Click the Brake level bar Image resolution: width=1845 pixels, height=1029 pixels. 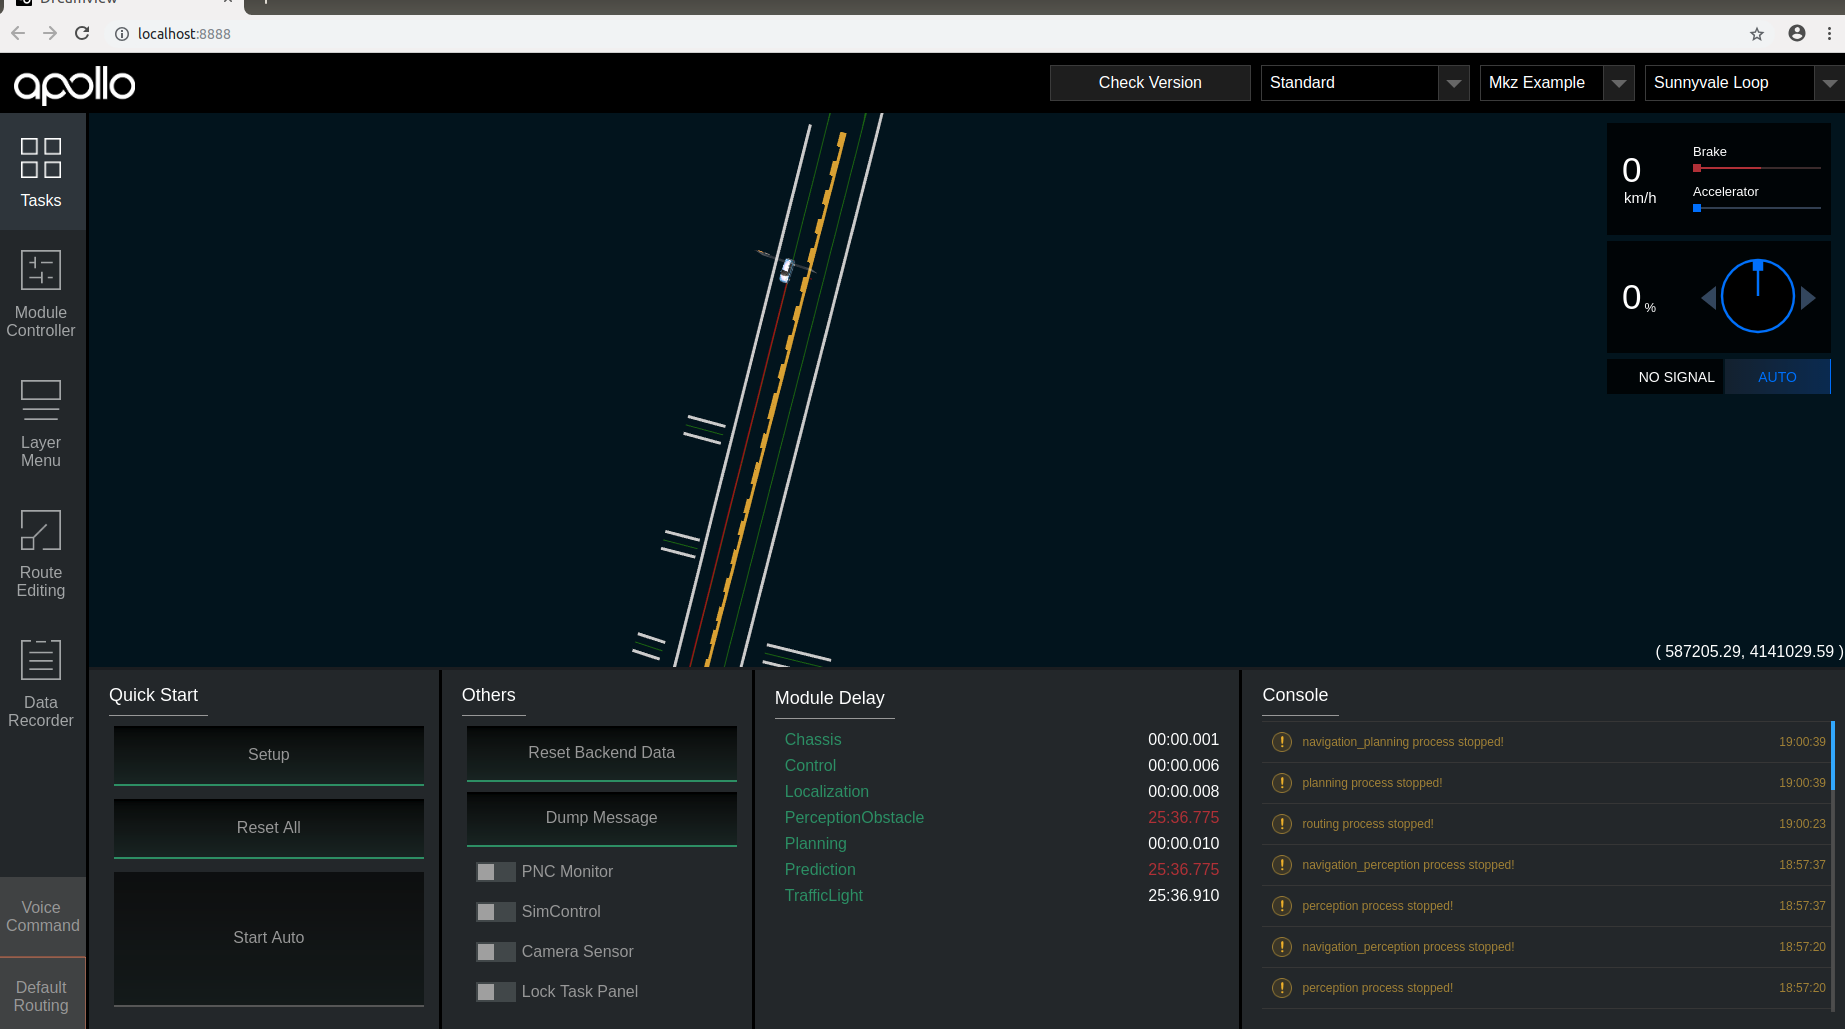point(1757,168)
